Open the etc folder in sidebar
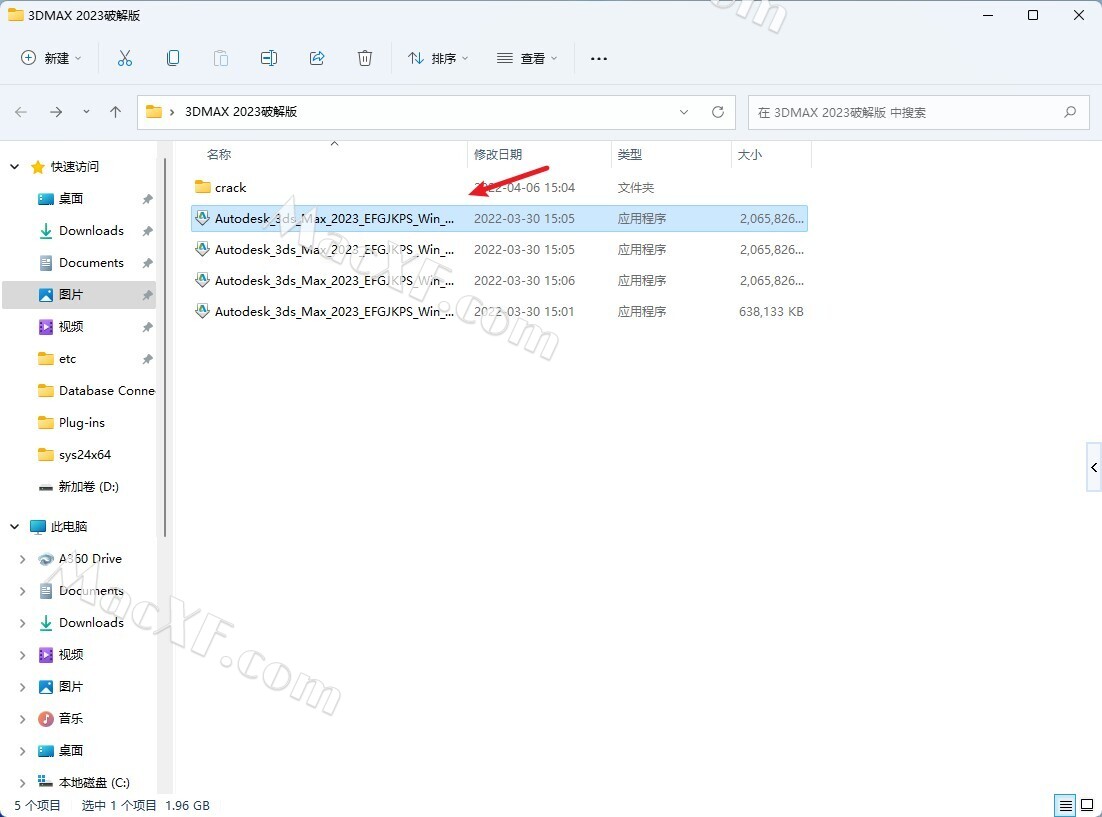The width and height of the screenshot is (1102, 817). (x=67, y=359)
